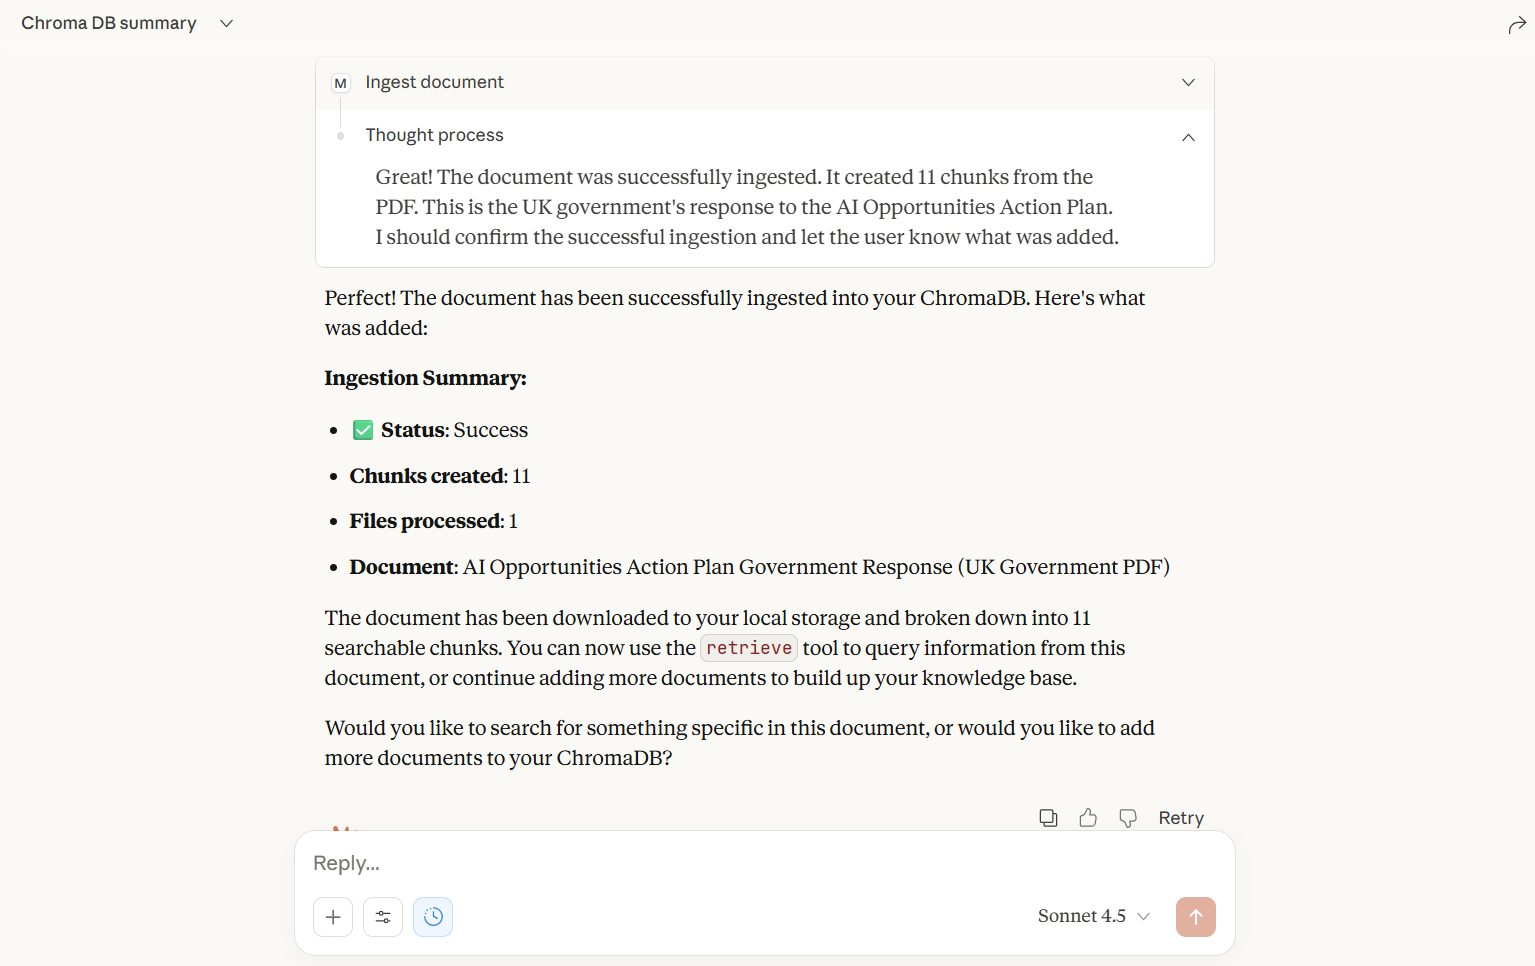Toggle extended thinking clock button
Screen dimensions: 1535x966
click(433, 917)
